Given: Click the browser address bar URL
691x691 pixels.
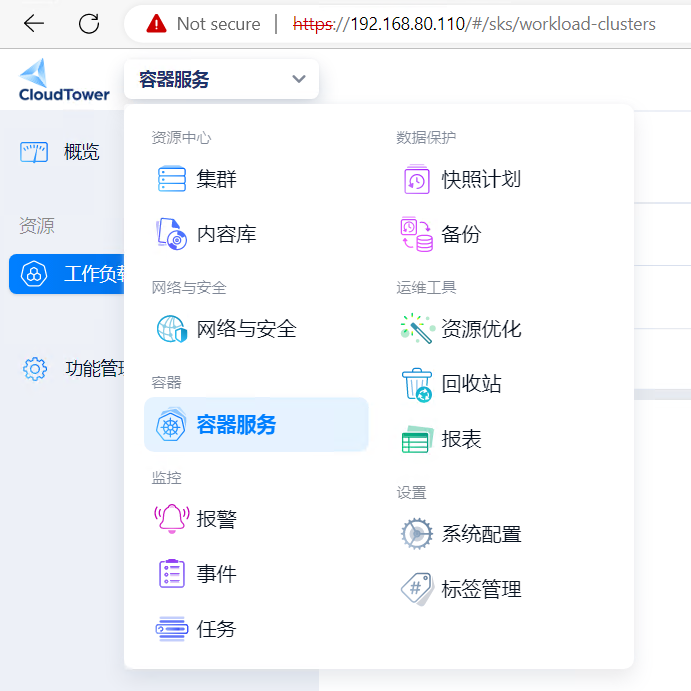Looking at the screenshot, I should 474,24.
